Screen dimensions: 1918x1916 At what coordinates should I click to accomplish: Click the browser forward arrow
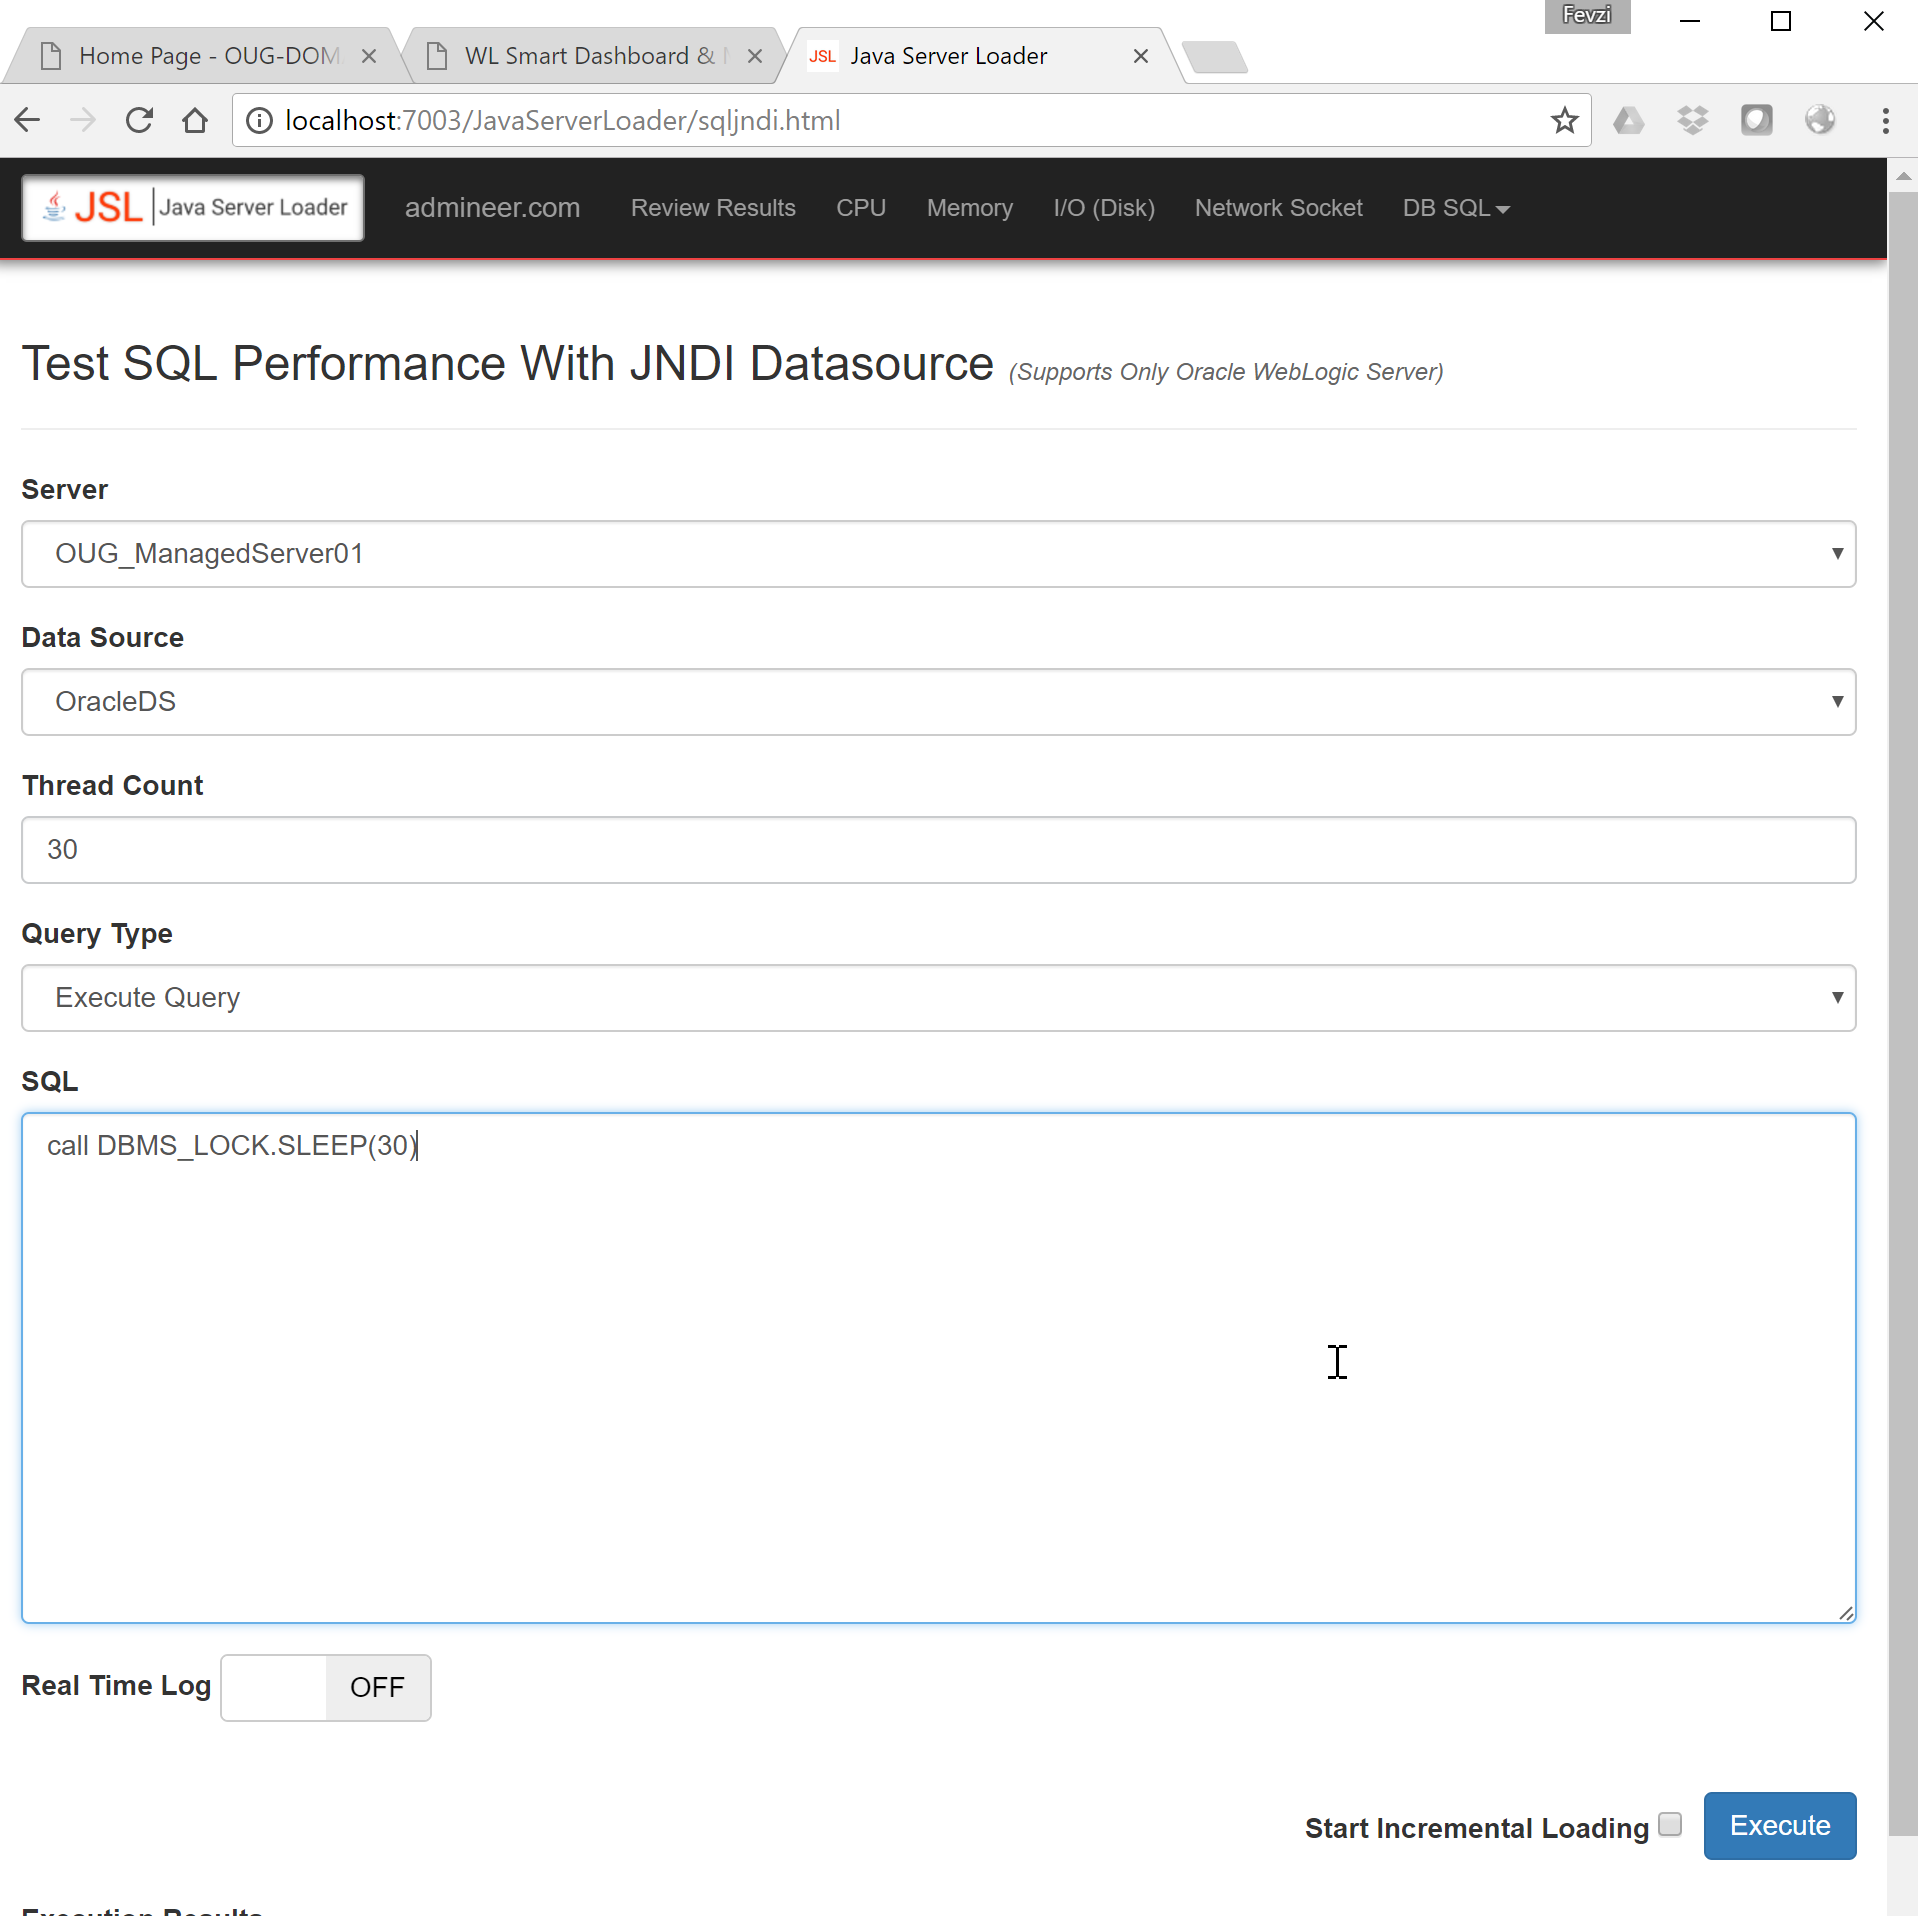click(83, 121)
